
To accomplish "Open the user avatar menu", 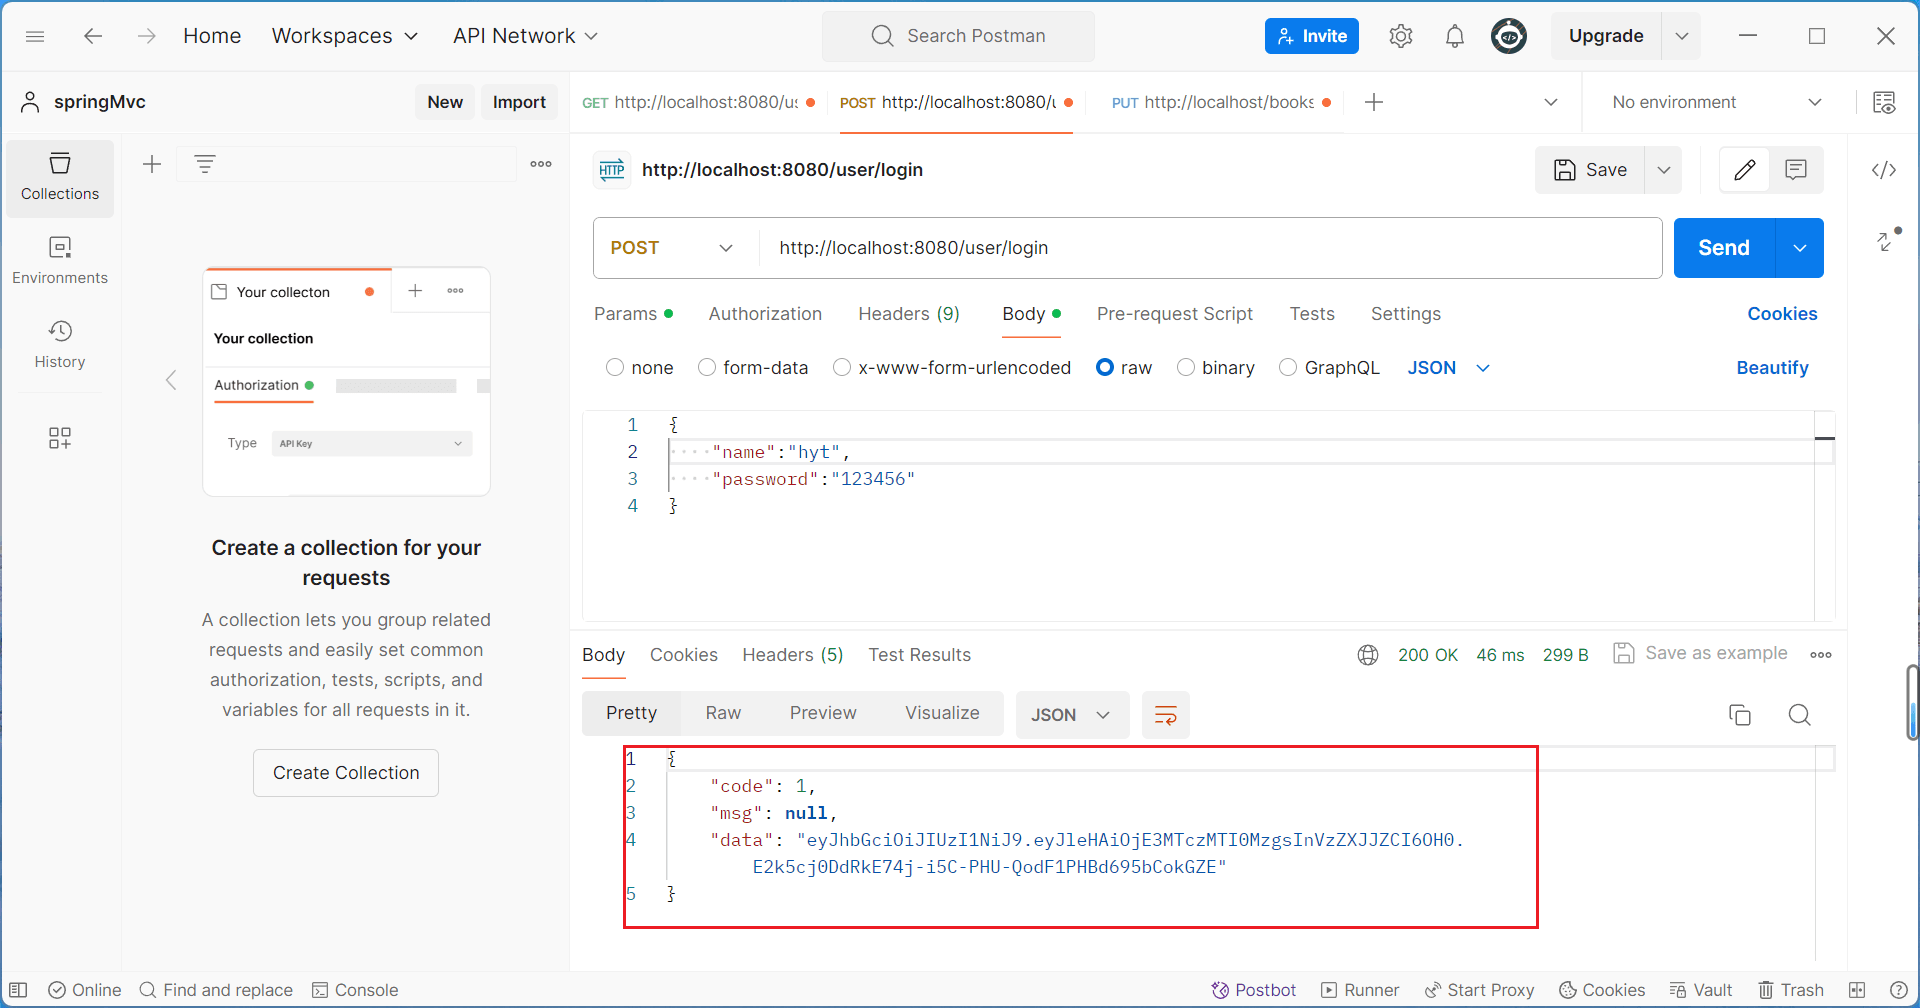I will pos(1509,36).
